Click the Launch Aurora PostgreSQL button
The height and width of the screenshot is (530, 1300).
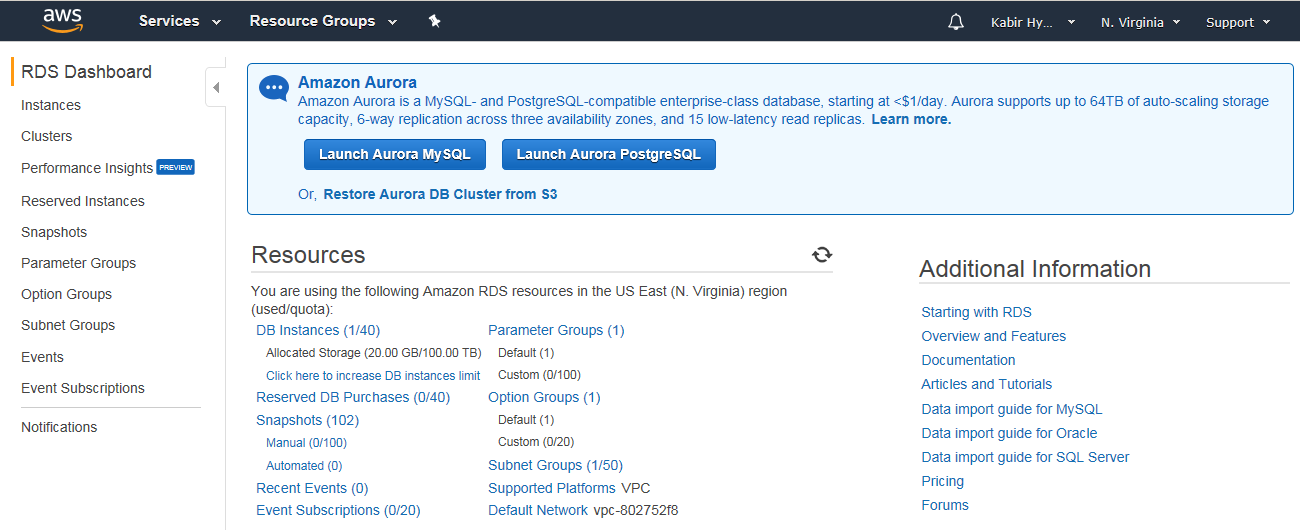tap(609, 154)
